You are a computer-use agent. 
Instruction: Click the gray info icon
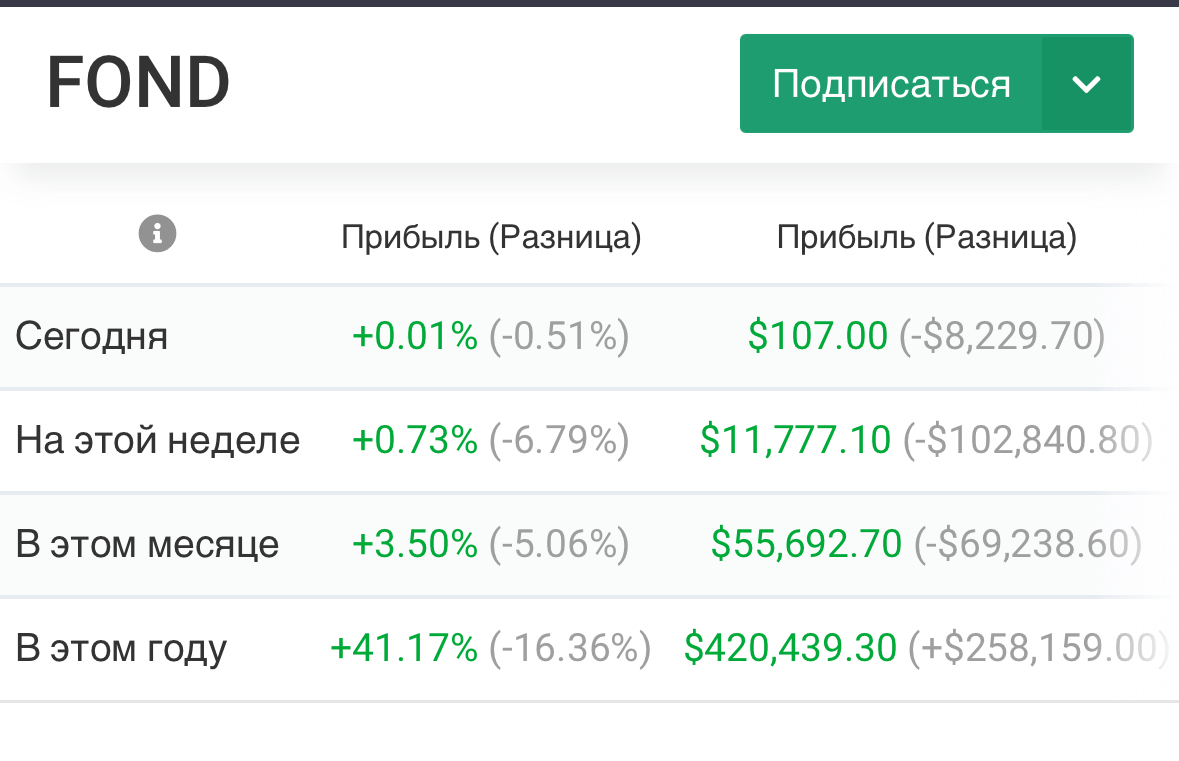[x=157, y=235]
